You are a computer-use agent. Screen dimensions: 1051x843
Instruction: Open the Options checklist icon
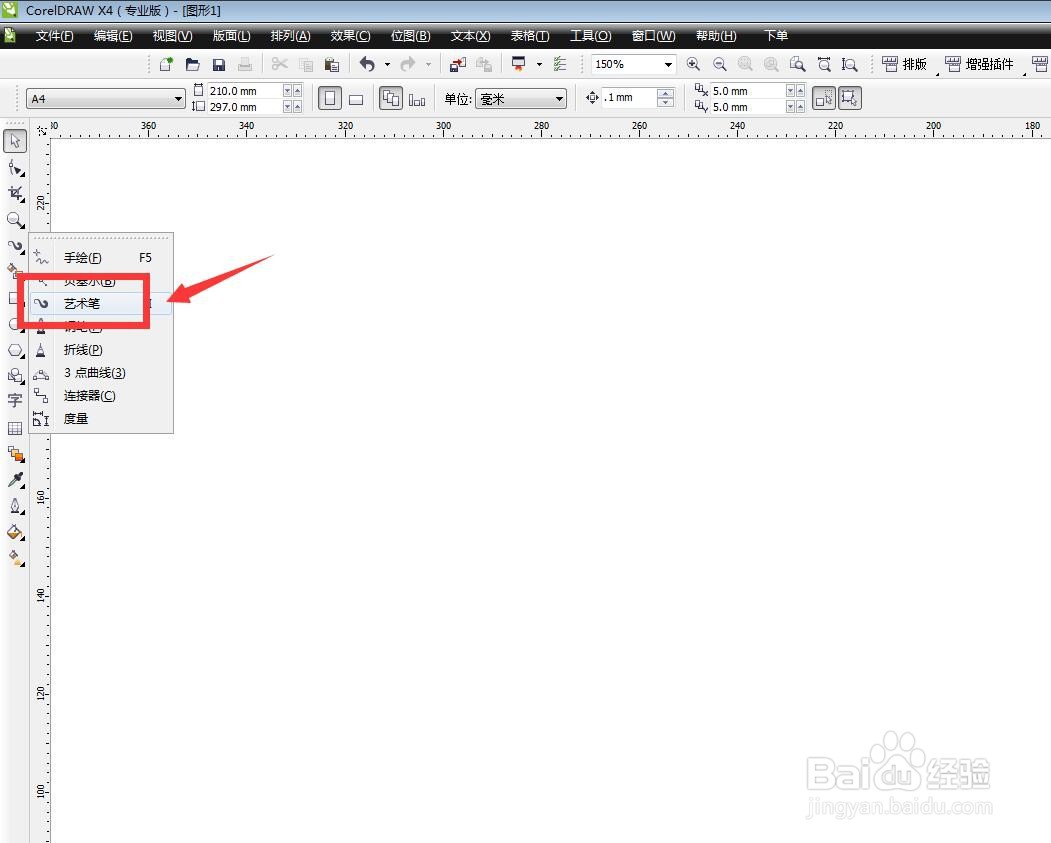point(560,64)
